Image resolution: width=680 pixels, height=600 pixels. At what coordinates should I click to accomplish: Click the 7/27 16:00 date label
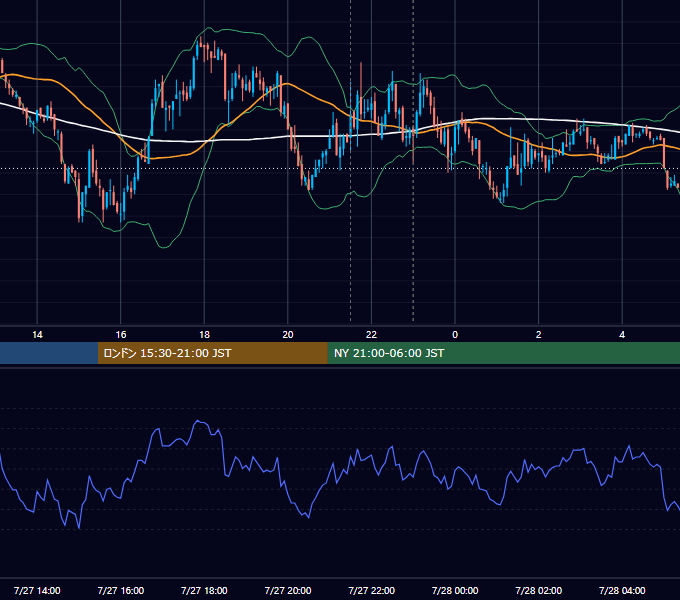121,590
